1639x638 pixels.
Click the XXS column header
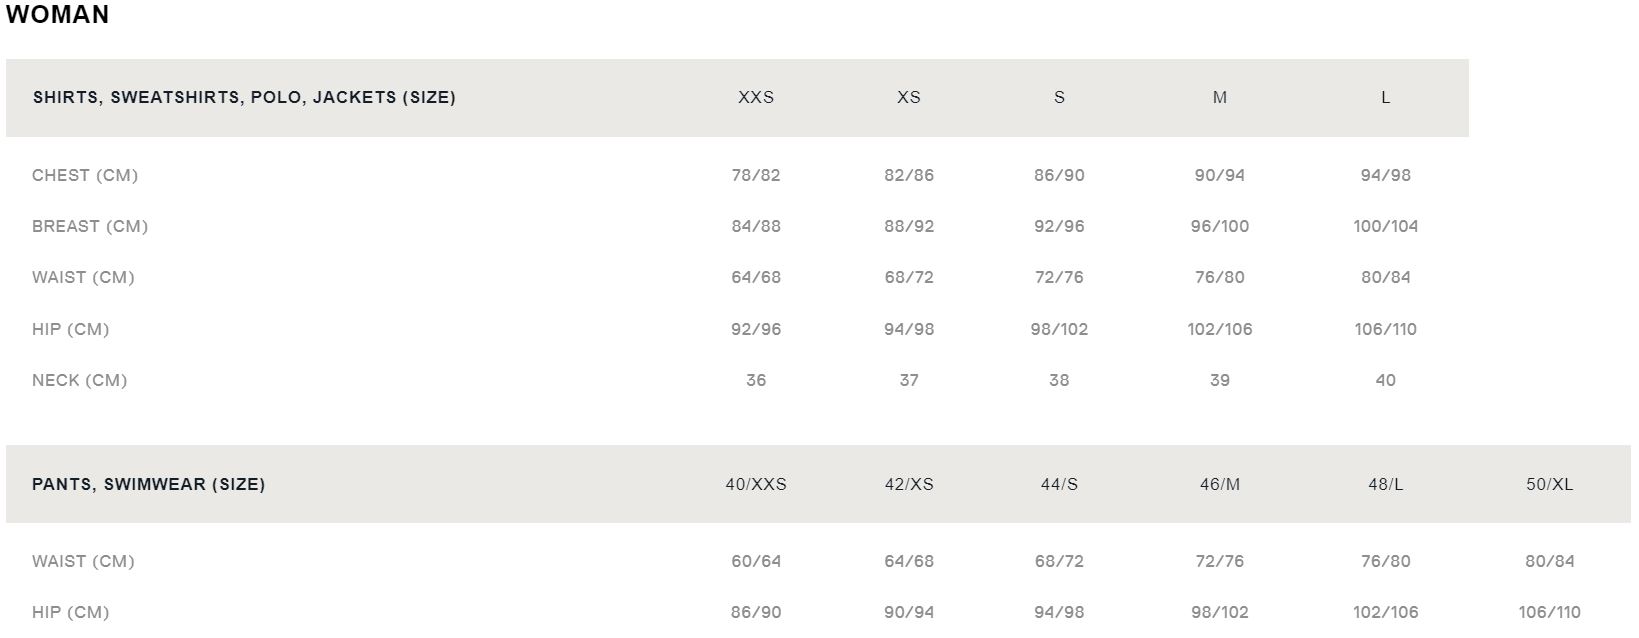[x=756, y=97]
